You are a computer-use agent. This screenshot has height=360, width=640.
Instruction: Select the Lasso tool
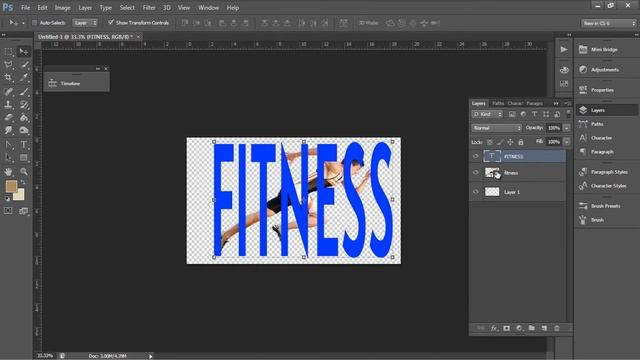coord(8,64)
